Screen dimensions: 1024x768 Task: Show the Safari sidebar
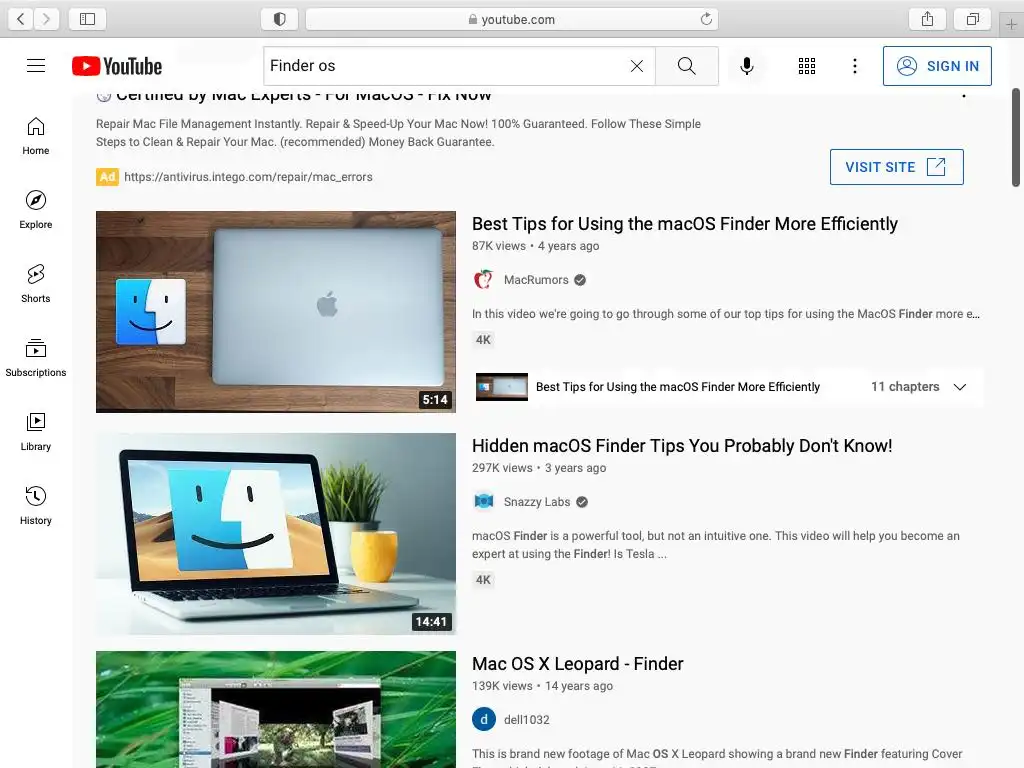click(88, 19)
